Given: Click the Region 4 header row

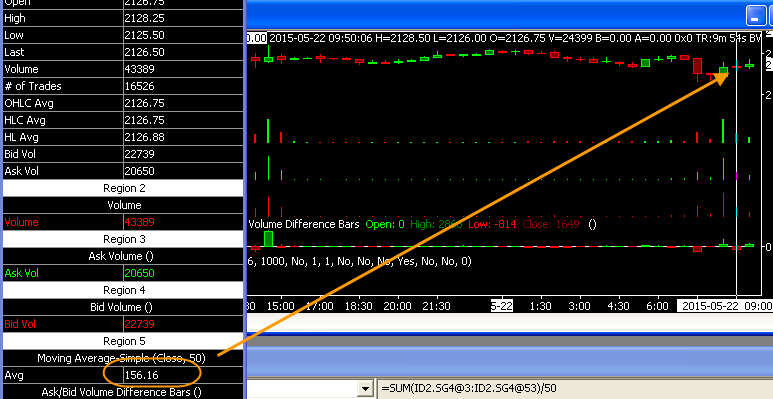Looking at the screenshot, I should click(x=123, y=290).
